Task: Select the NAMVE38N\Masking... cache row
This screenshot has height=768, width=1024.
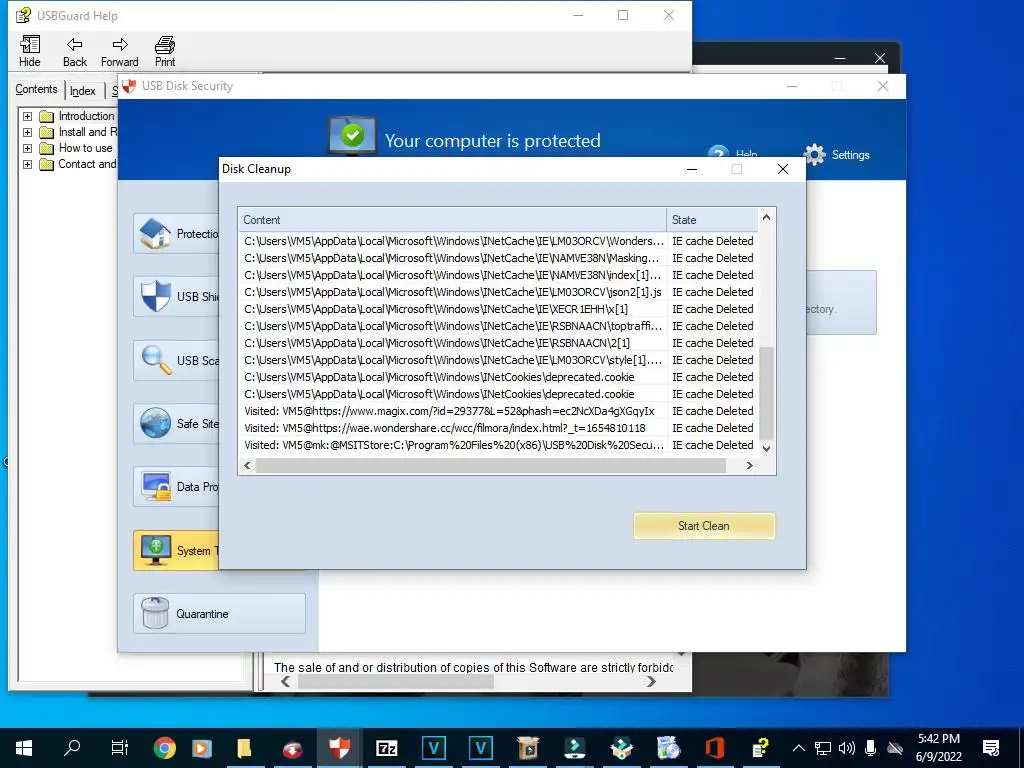Action: tap(498, 258)
